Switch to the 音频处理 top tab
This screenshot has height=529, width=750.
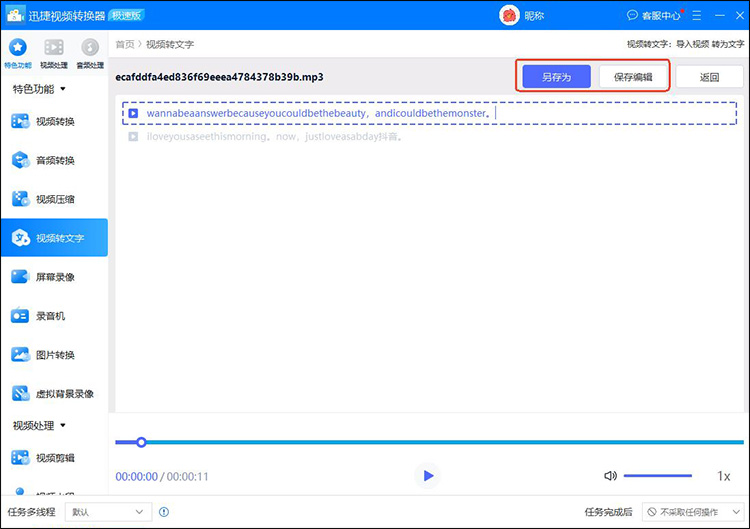pyautogui.click(x=90, y=53)
